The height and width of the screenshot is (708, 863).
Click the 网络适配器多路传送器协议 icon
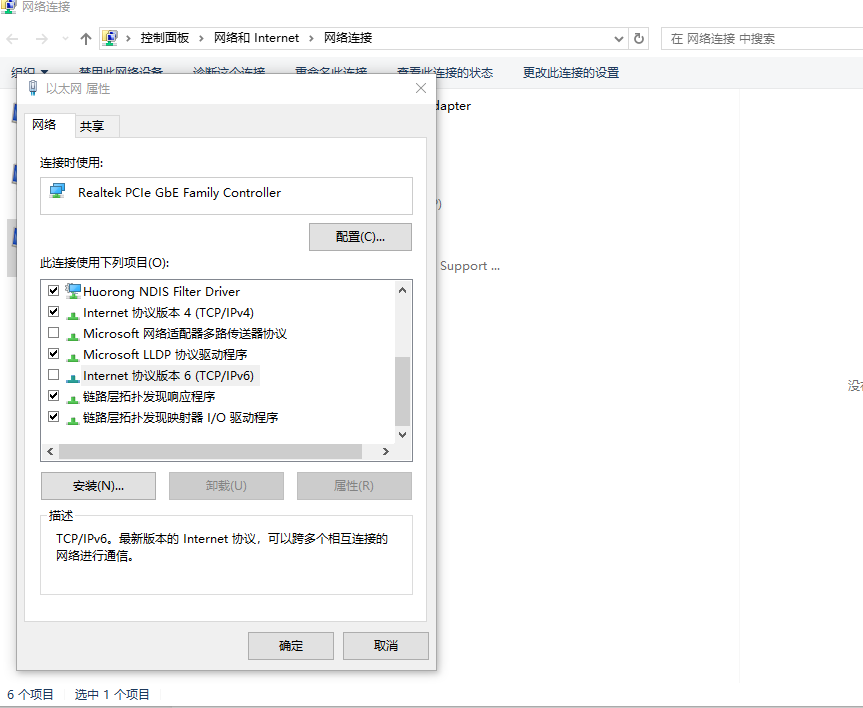coord(73,335)
